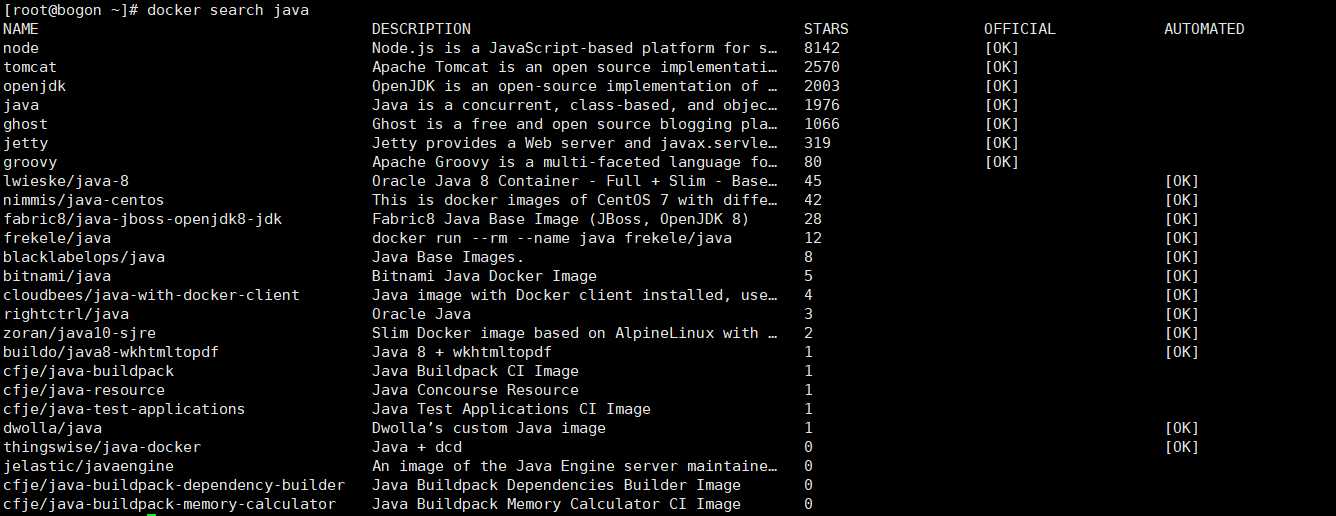Click "Dwolla's custom Java image" description
The height and width of the screenshot is (516, 1336).
point(489,428)
